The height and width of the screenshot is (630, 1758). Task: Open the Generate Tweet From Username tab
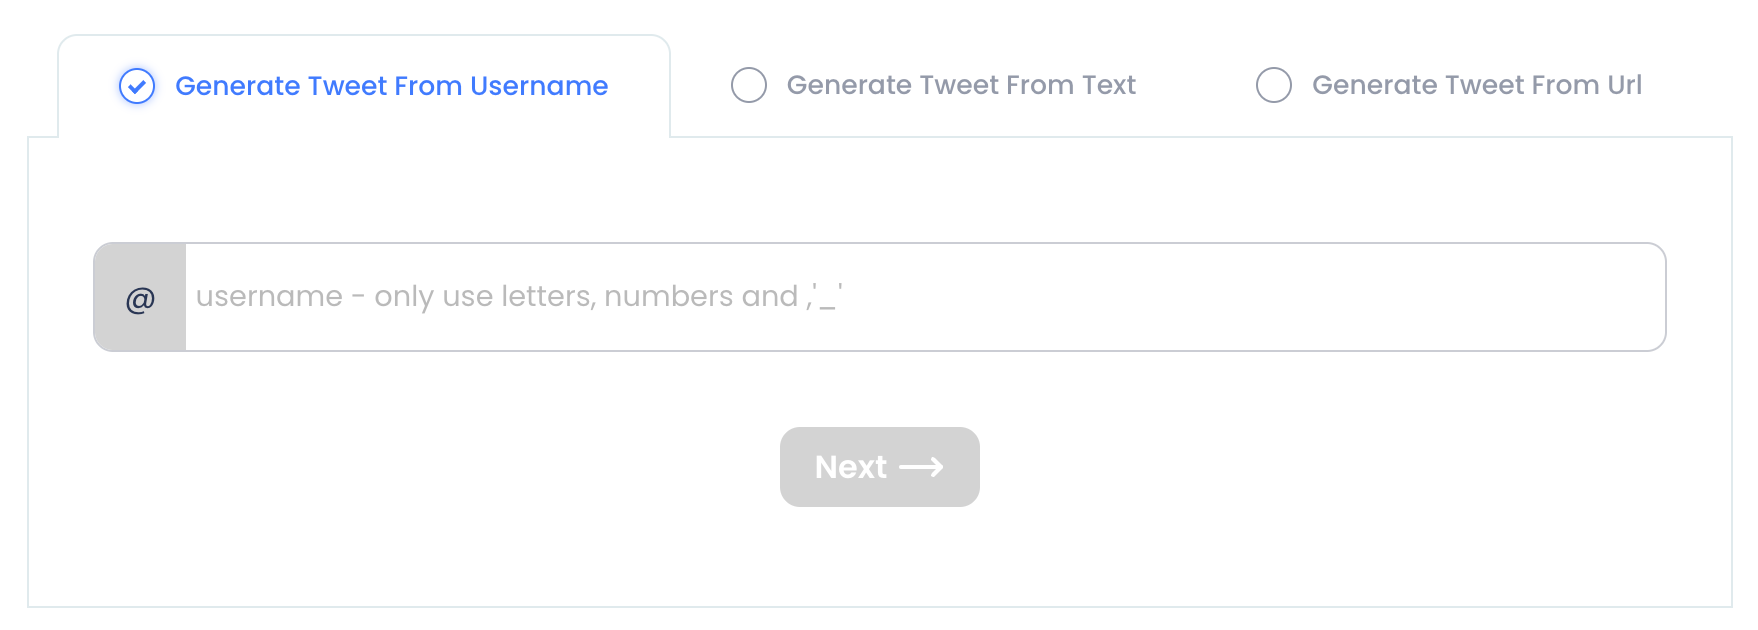[390, 86]
